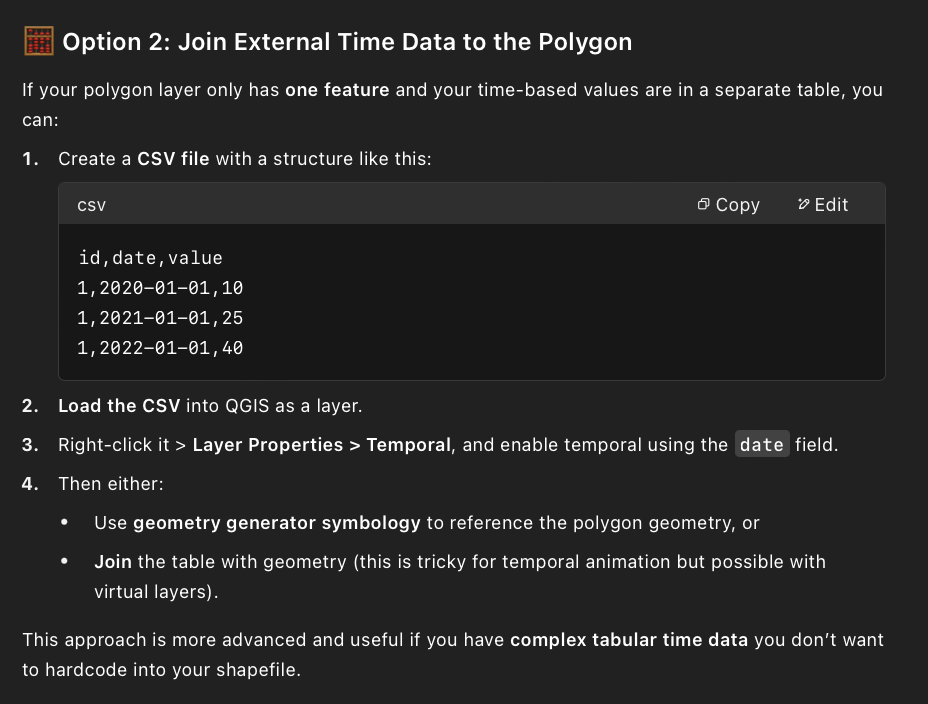
Task: Click the bold CSV file text
Action: (x=173, y=159)
